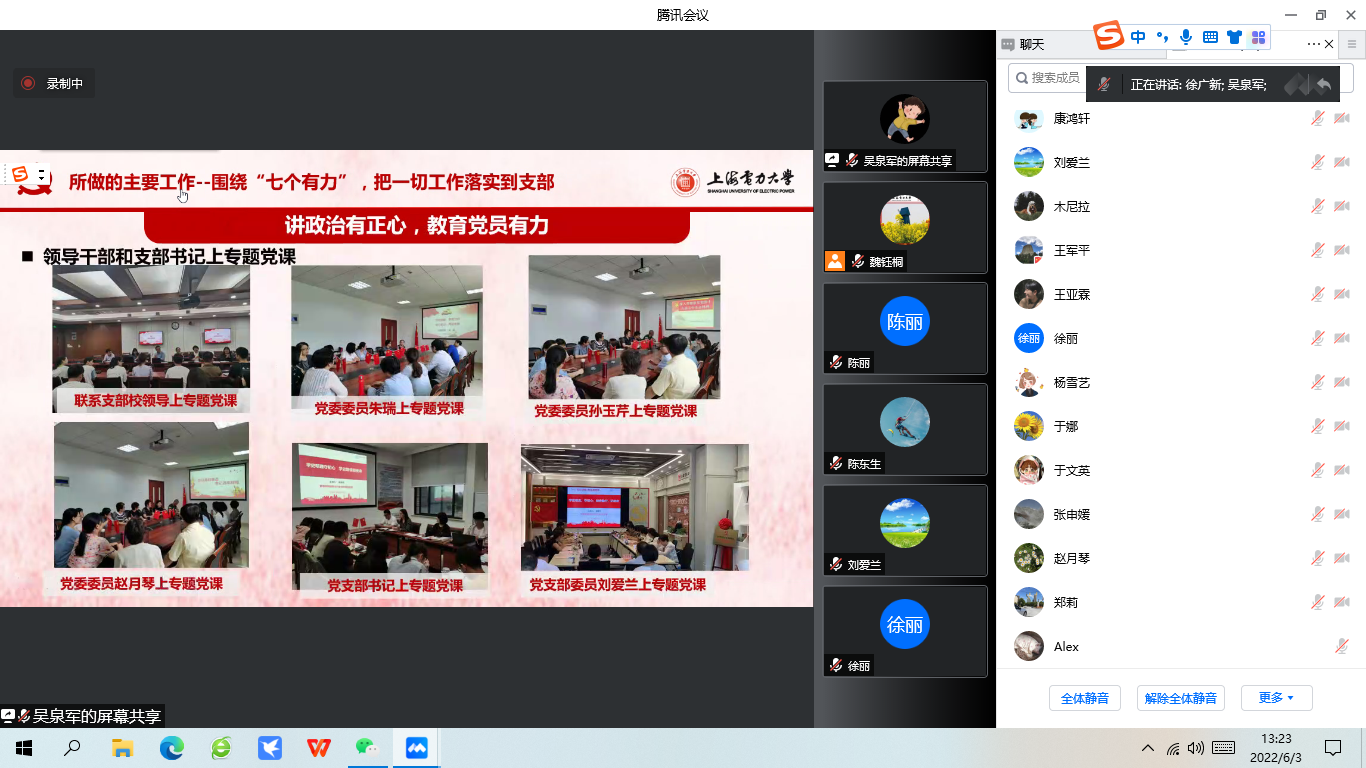
Task: Select 陈丽's video thumbnail
Action: 904,328
